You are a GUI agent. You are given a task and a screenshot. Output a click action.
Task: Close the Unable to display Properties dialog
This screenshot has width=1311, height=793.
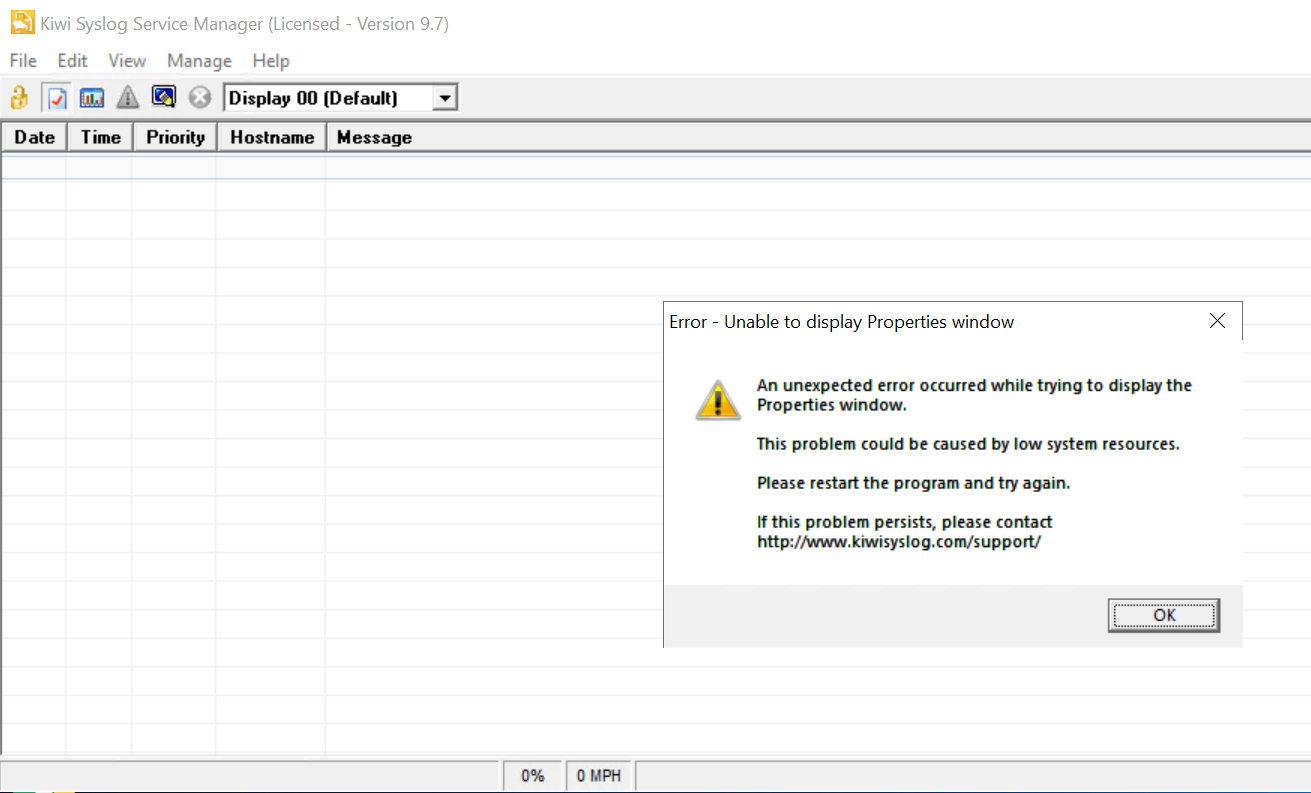click(1217, 321)
